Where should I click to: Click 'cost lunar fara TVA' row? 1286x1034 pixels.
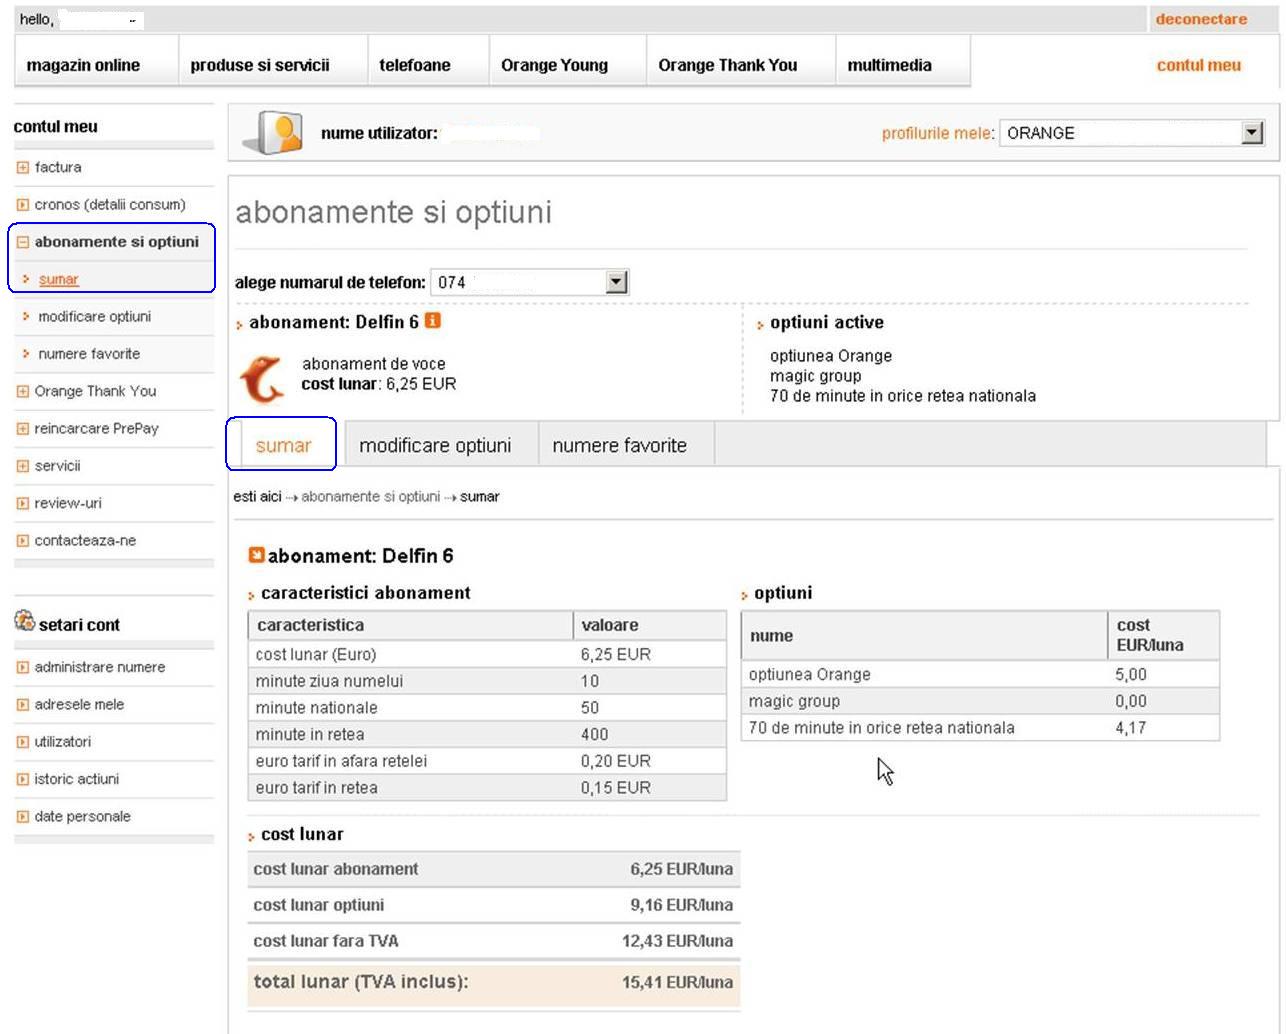(493, 941)
